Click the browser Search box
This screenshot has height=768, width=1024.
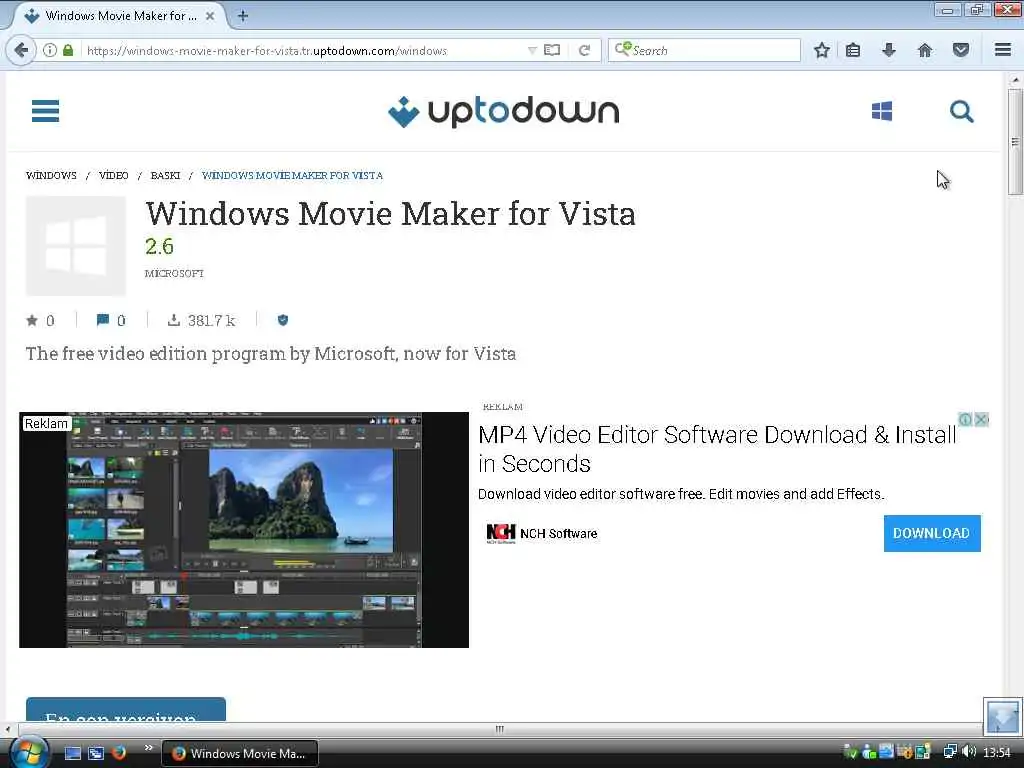[704, 50]
